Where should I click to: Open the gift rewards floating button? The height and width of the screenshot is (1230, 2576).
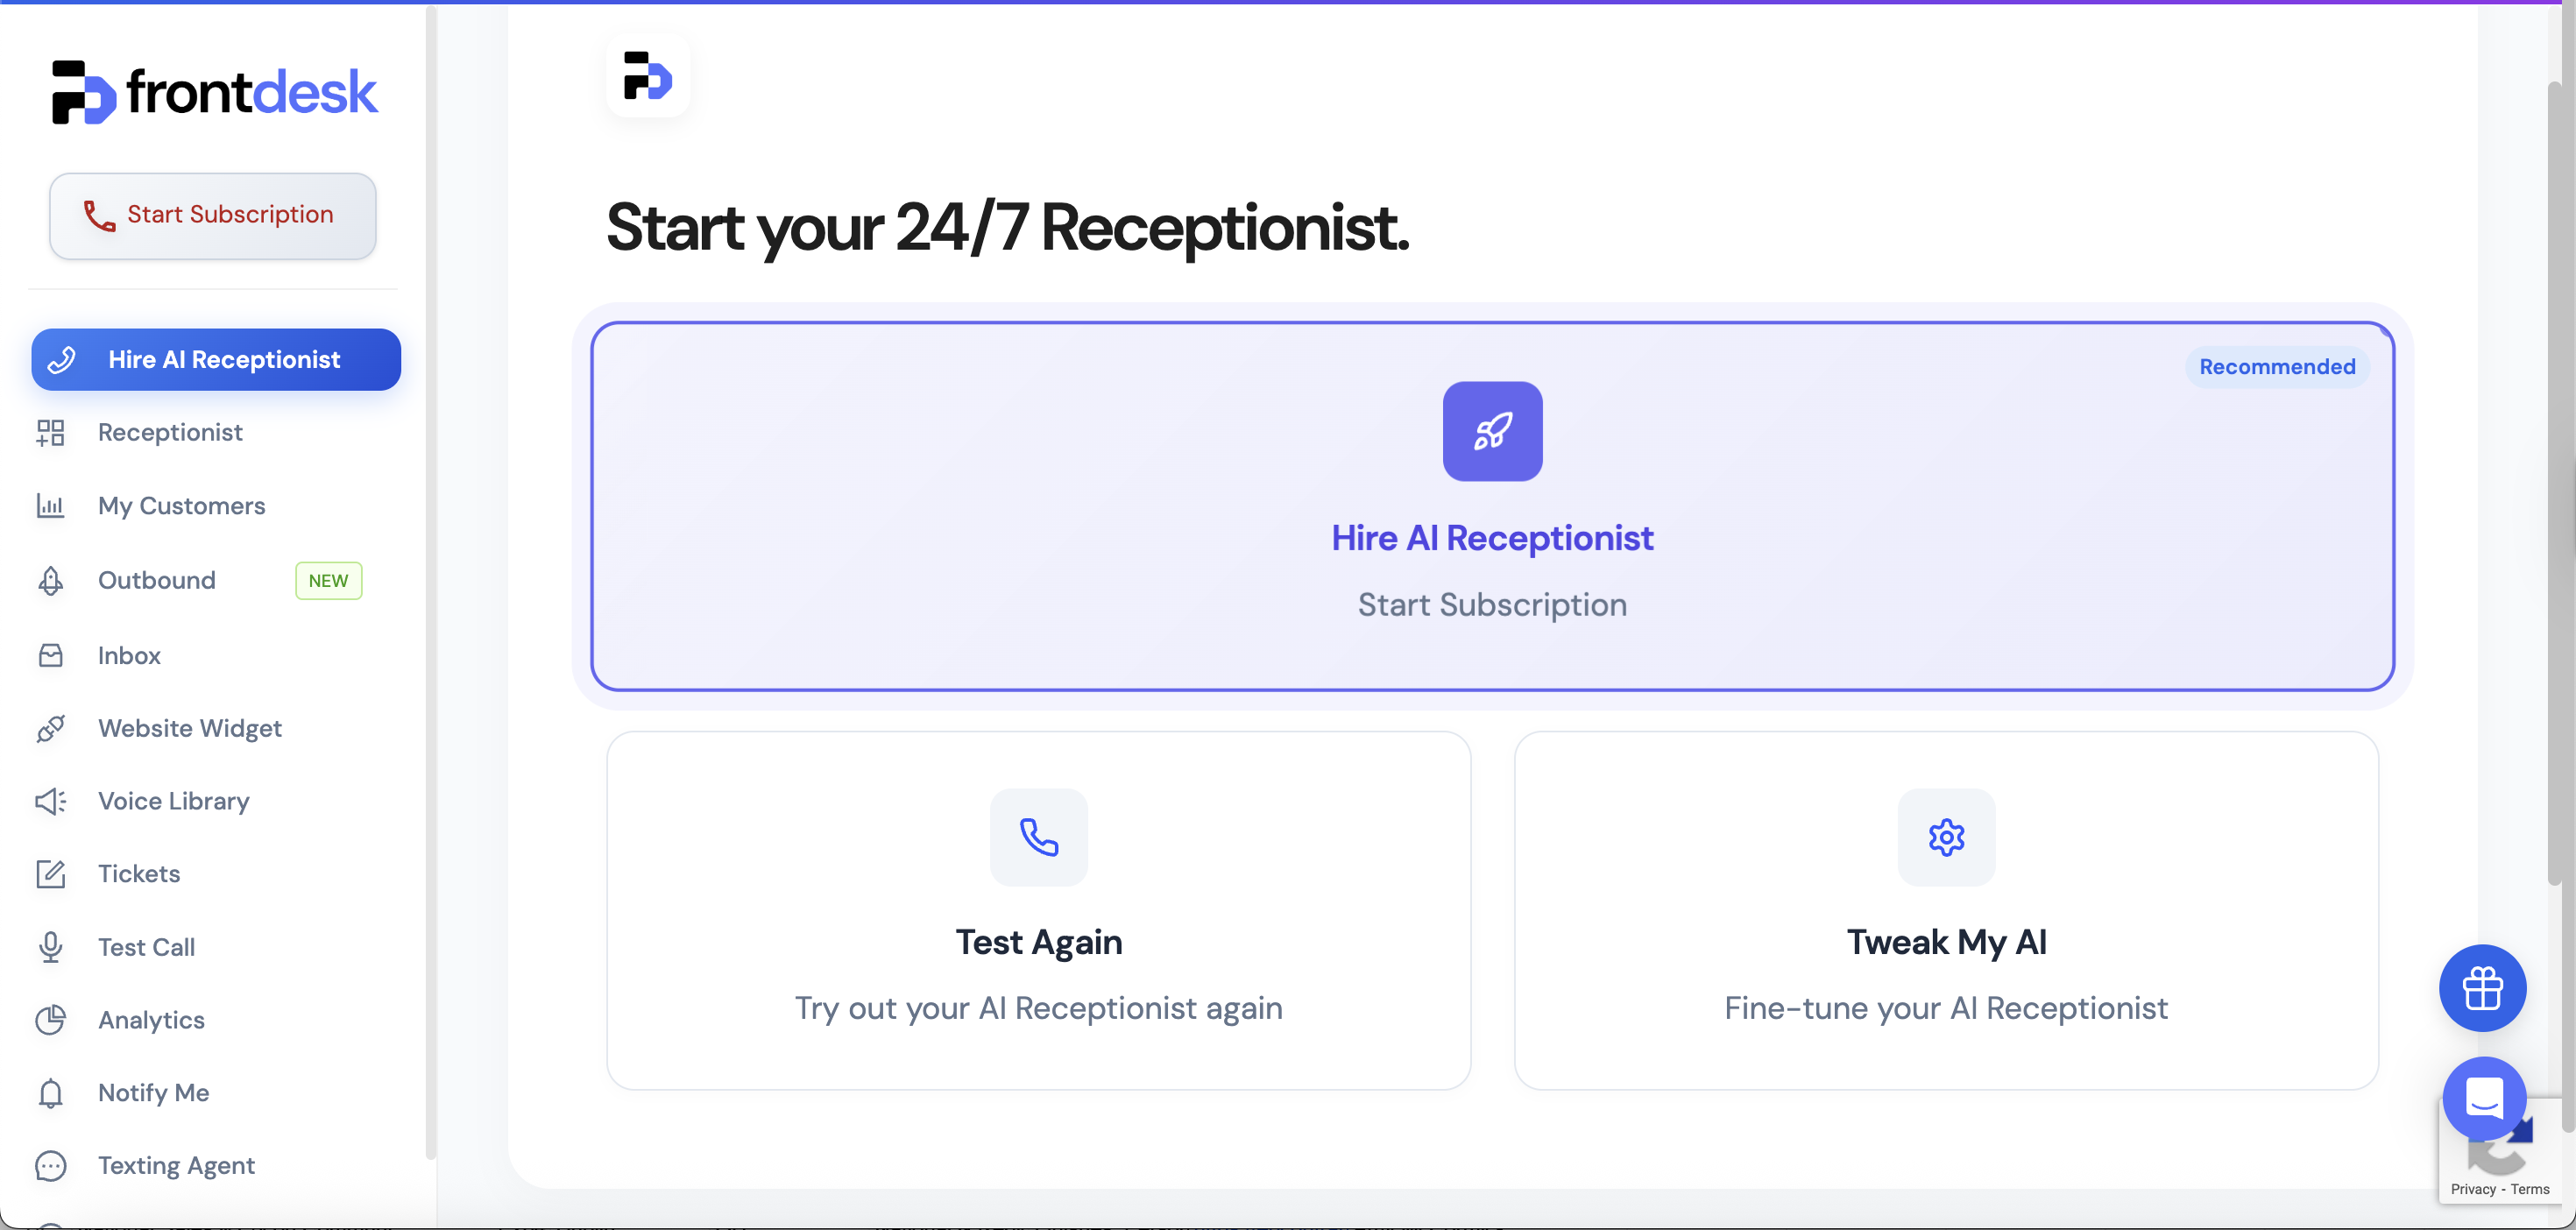coord(2482,988)
